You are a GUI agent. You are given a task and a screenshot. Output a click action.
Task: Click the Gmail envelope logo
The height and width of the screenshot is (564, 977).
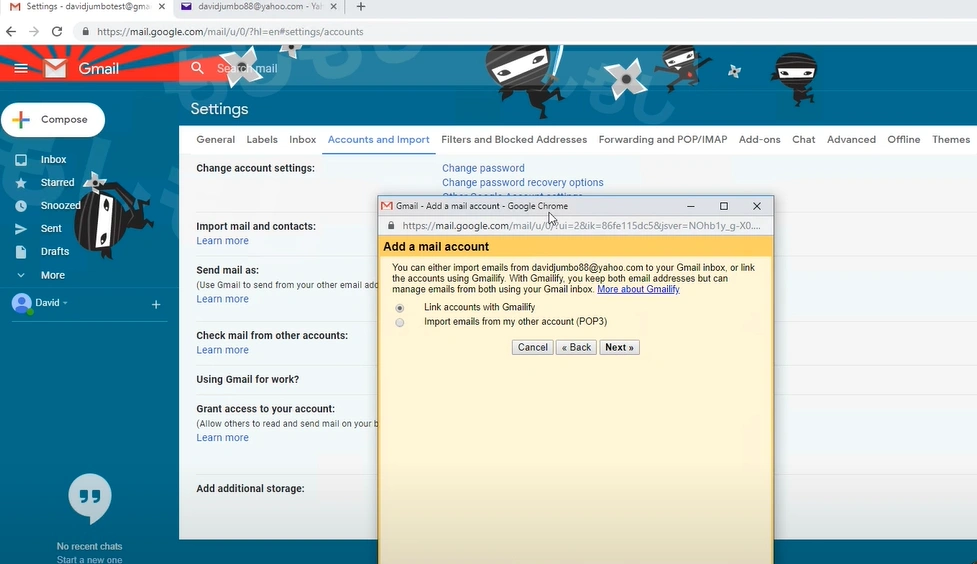point(55,69)
